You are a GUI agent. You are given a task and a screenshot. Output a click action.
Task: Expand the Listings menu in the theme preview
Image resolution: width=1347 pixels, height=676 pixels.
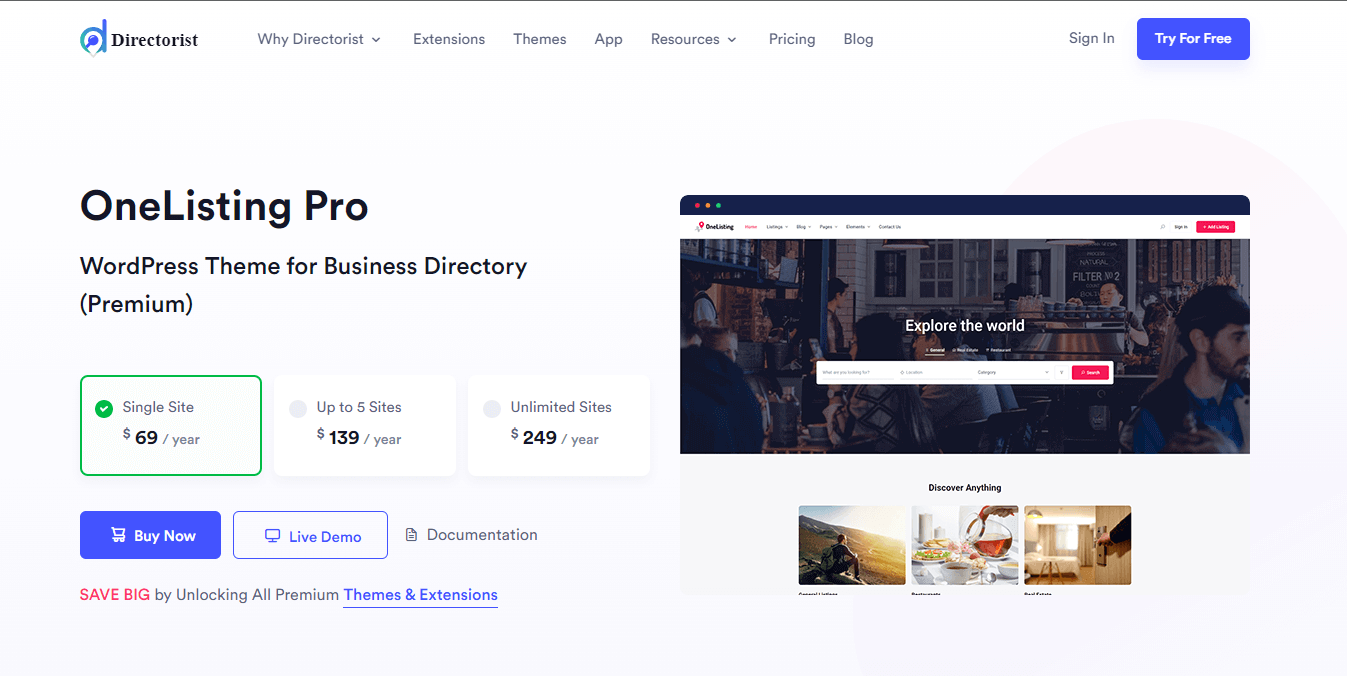point(776,227)
